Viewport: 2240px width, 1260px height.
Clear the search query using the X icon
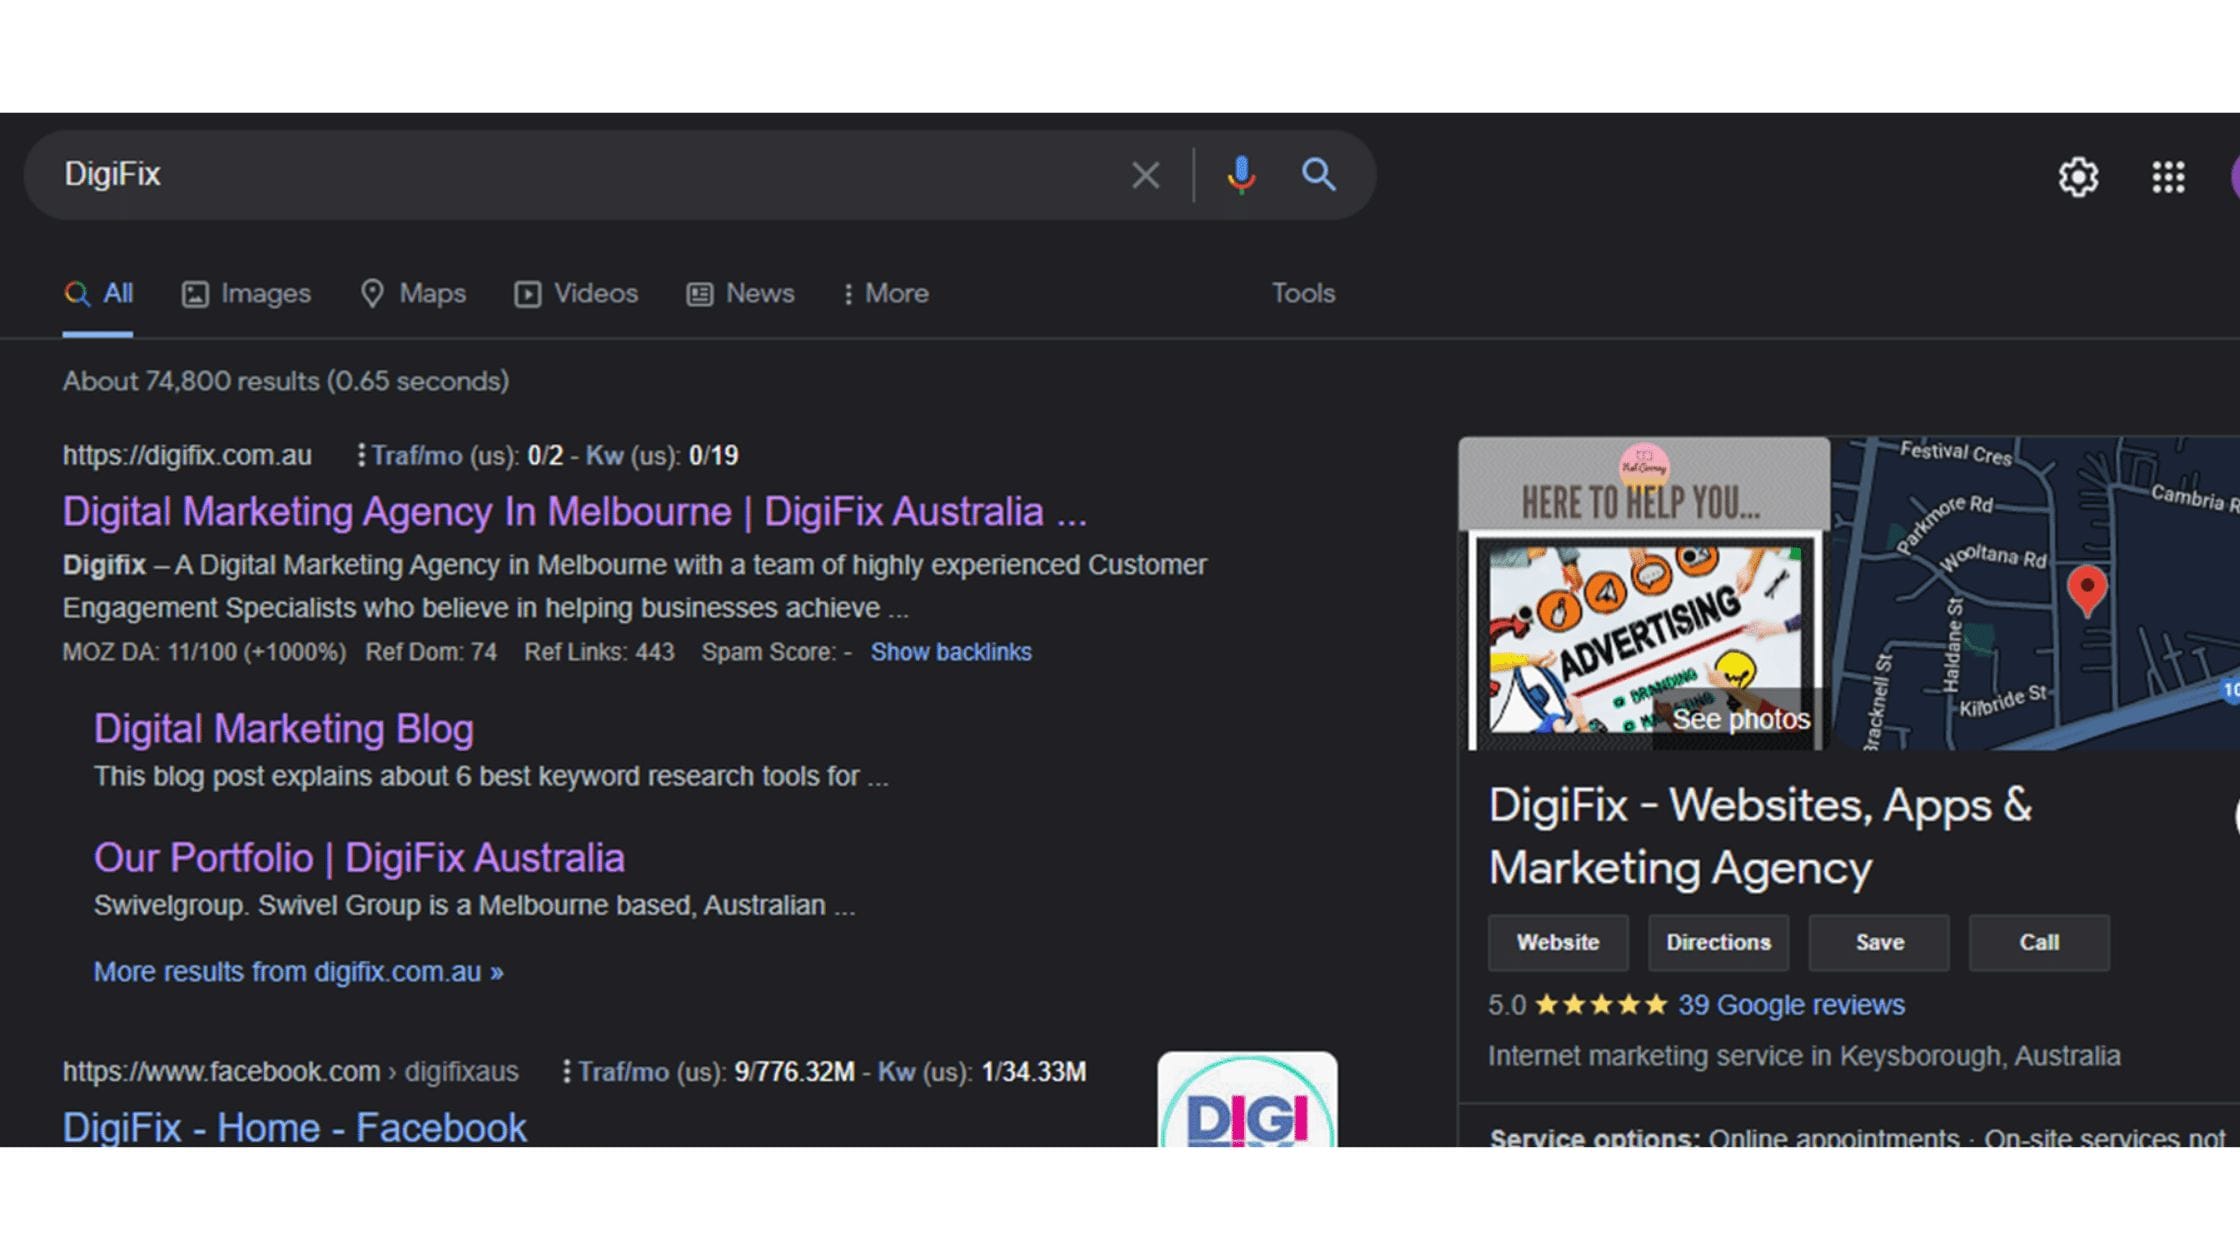pyautogui.click(x=1145, y=175)
